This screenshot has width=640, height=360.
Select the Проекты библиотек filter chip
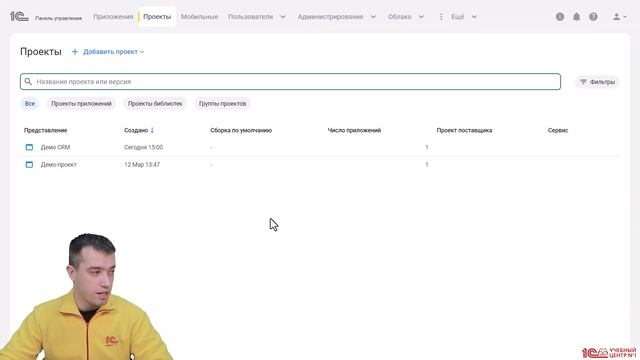pos(155,104)
